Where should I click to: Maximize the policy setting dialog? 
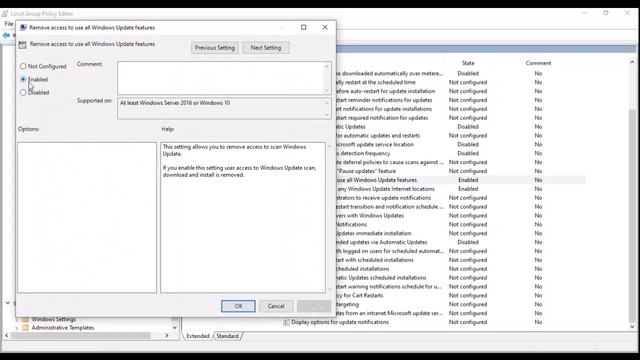pyautogui.click(x=304, y=27)
